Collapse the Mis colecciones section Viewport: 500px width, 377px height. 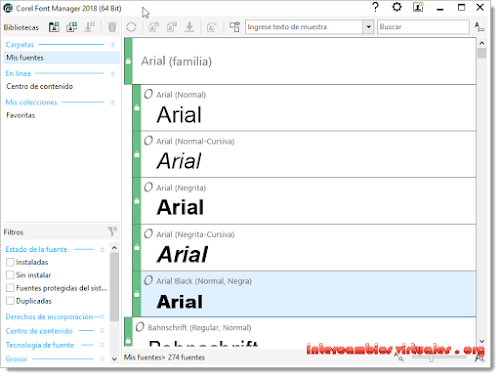113,102
